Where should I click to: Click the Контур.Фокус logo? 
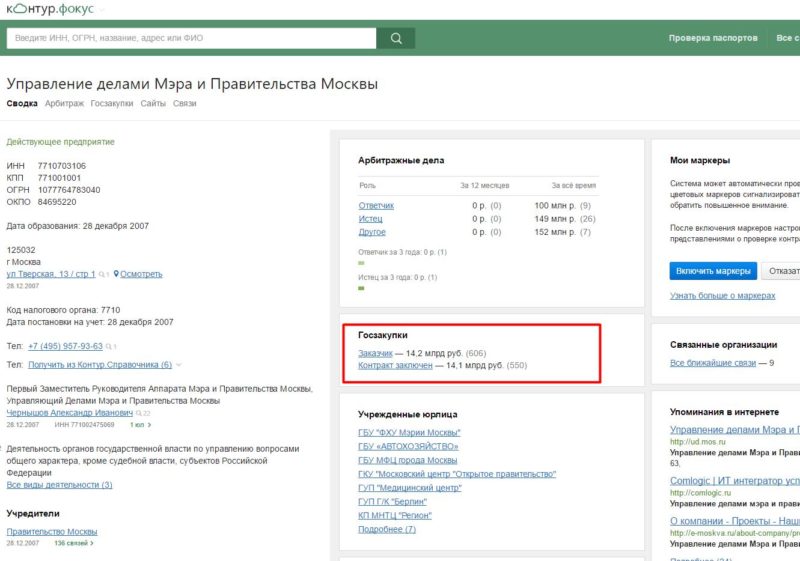click(x=50, y=9)
